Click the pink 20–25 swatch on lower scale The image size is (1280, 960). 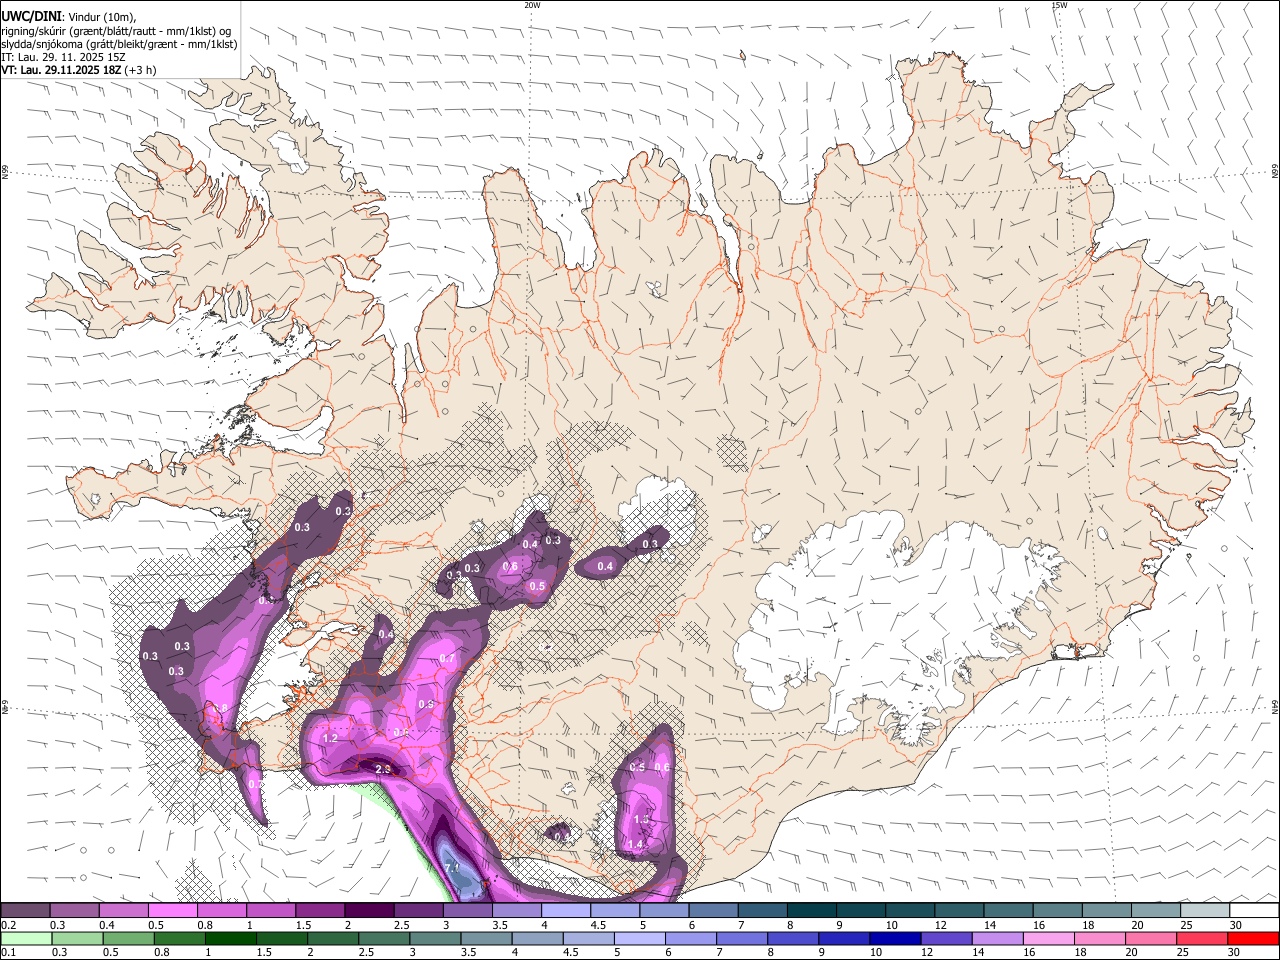pos(1152,938)
